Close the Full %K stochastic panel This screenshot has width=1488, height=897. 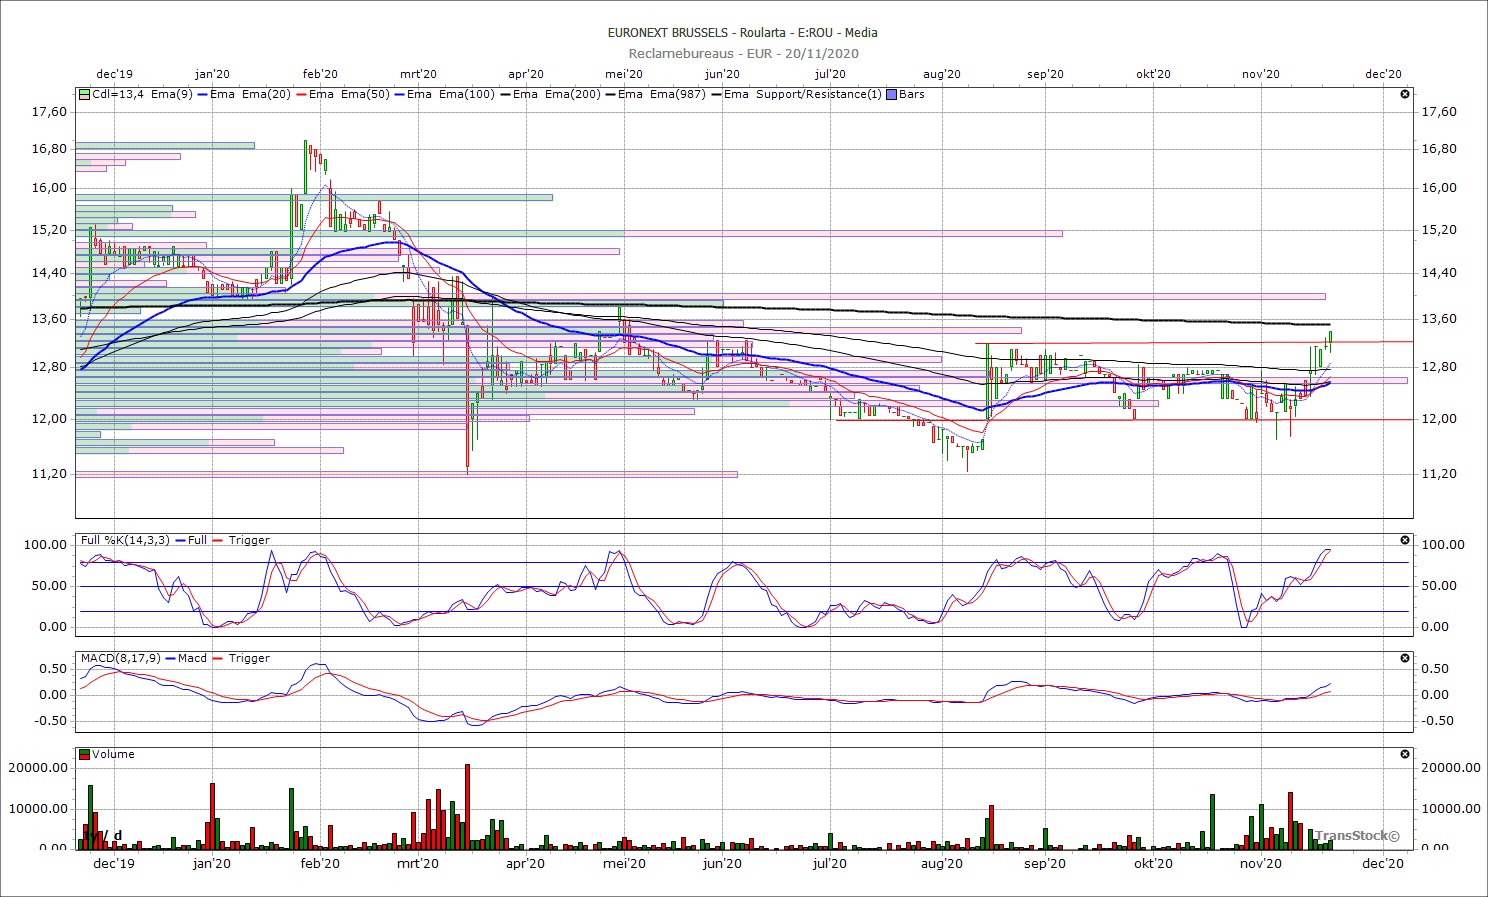point(1405,540)
